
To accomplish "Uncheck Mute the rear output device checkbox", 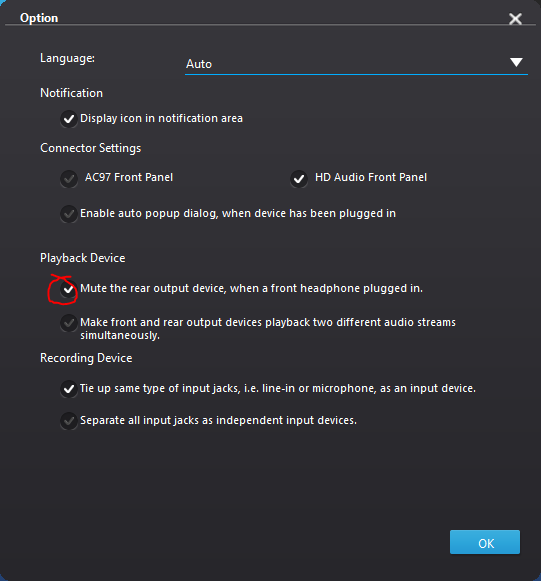I will (69, 289).
